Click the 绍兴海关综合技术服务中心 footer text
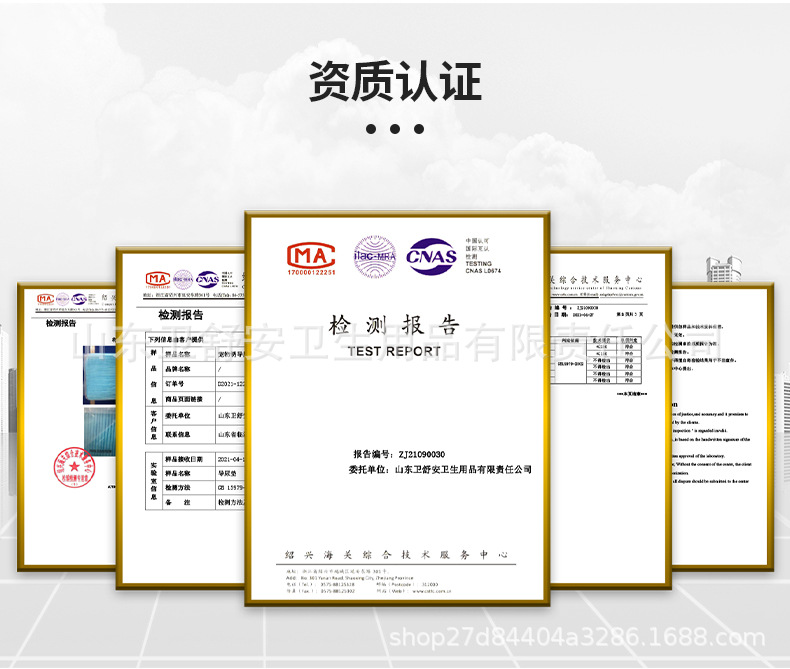 pyautogui.click(x=396, y=555)
